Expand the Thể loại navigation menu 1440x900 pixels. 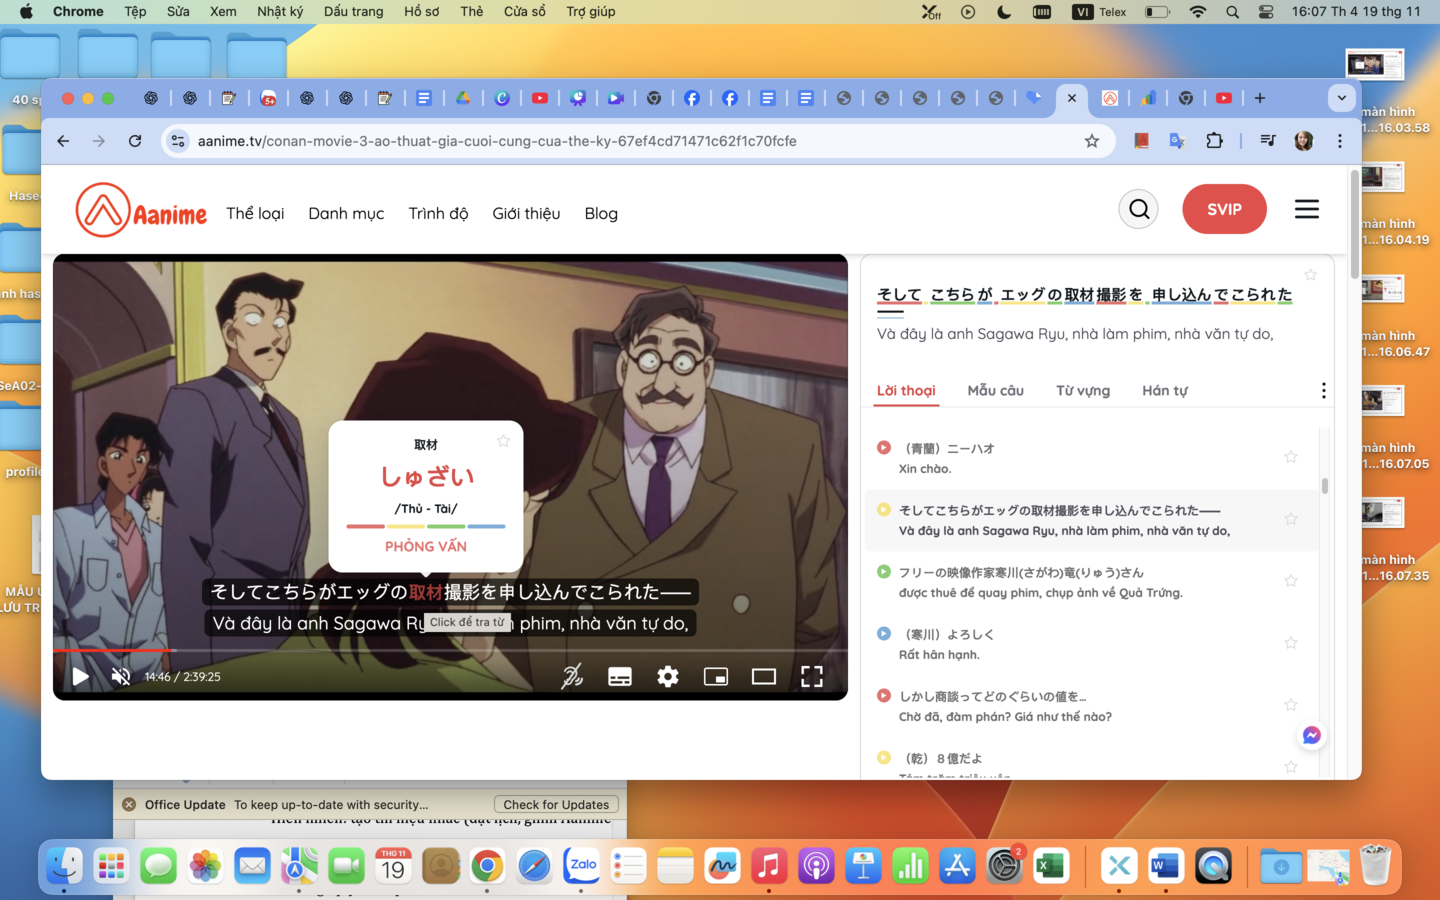(x=255, y=213)
